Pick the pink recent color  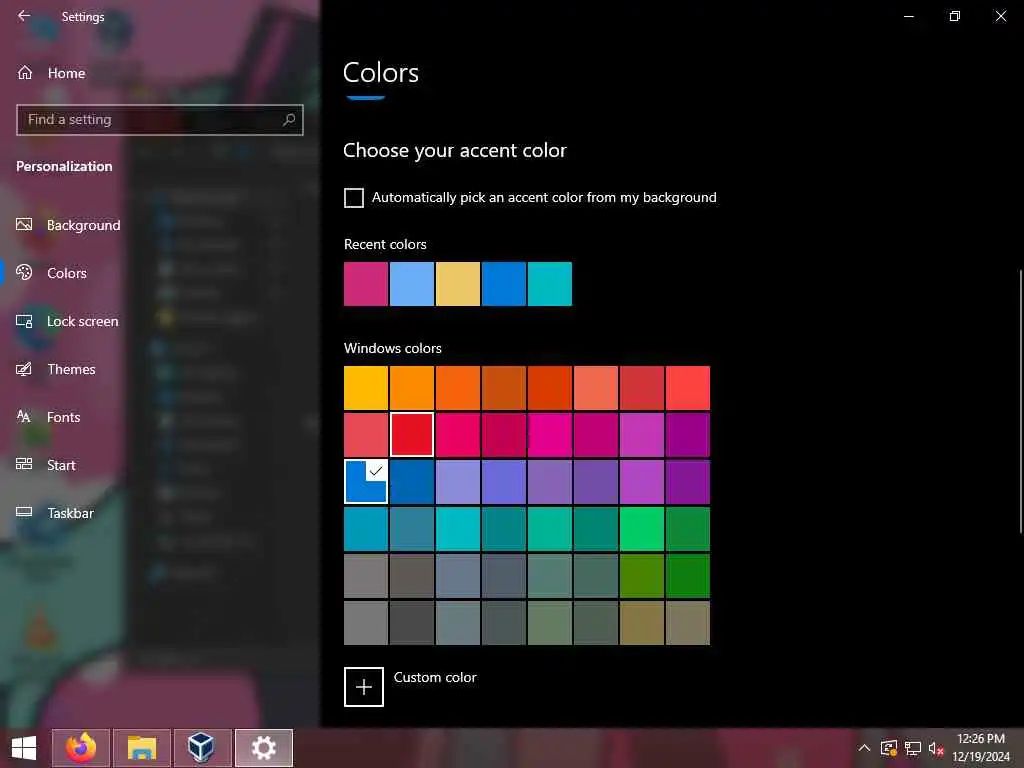366,284
